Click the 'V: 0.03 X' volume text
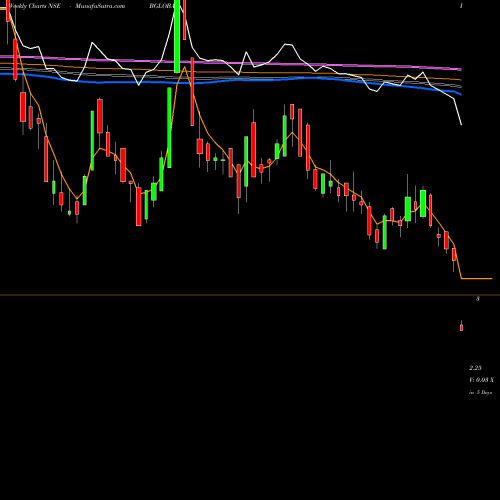The height and width of the screenshot is (500, 500). click(481, 380)
